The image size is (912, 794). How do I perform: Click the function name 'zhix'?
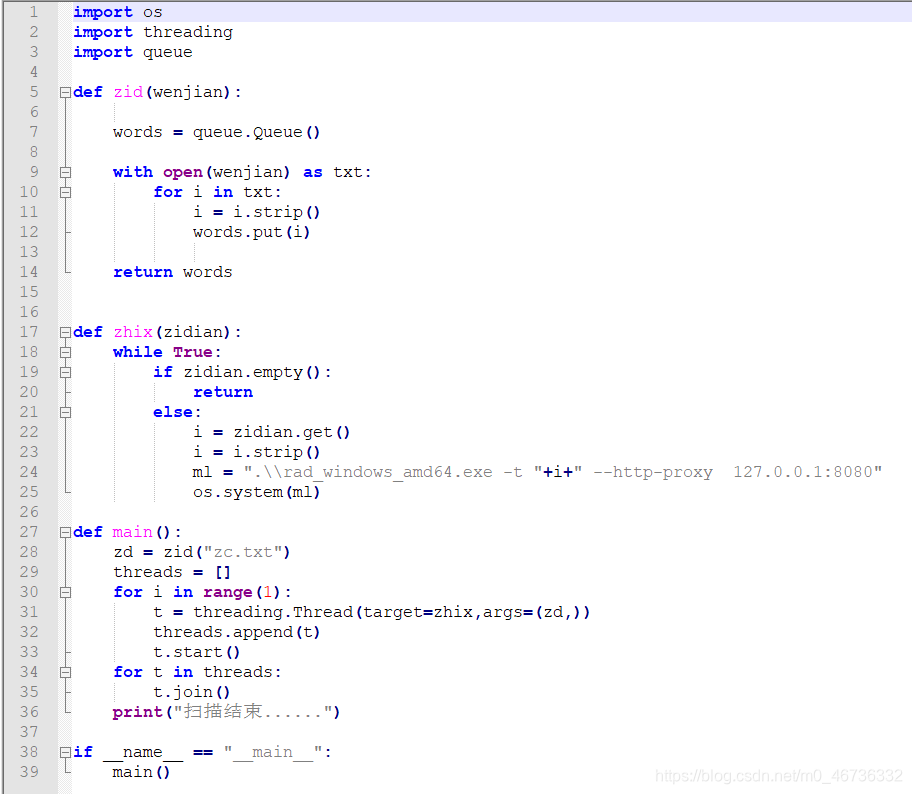point(133,332)
